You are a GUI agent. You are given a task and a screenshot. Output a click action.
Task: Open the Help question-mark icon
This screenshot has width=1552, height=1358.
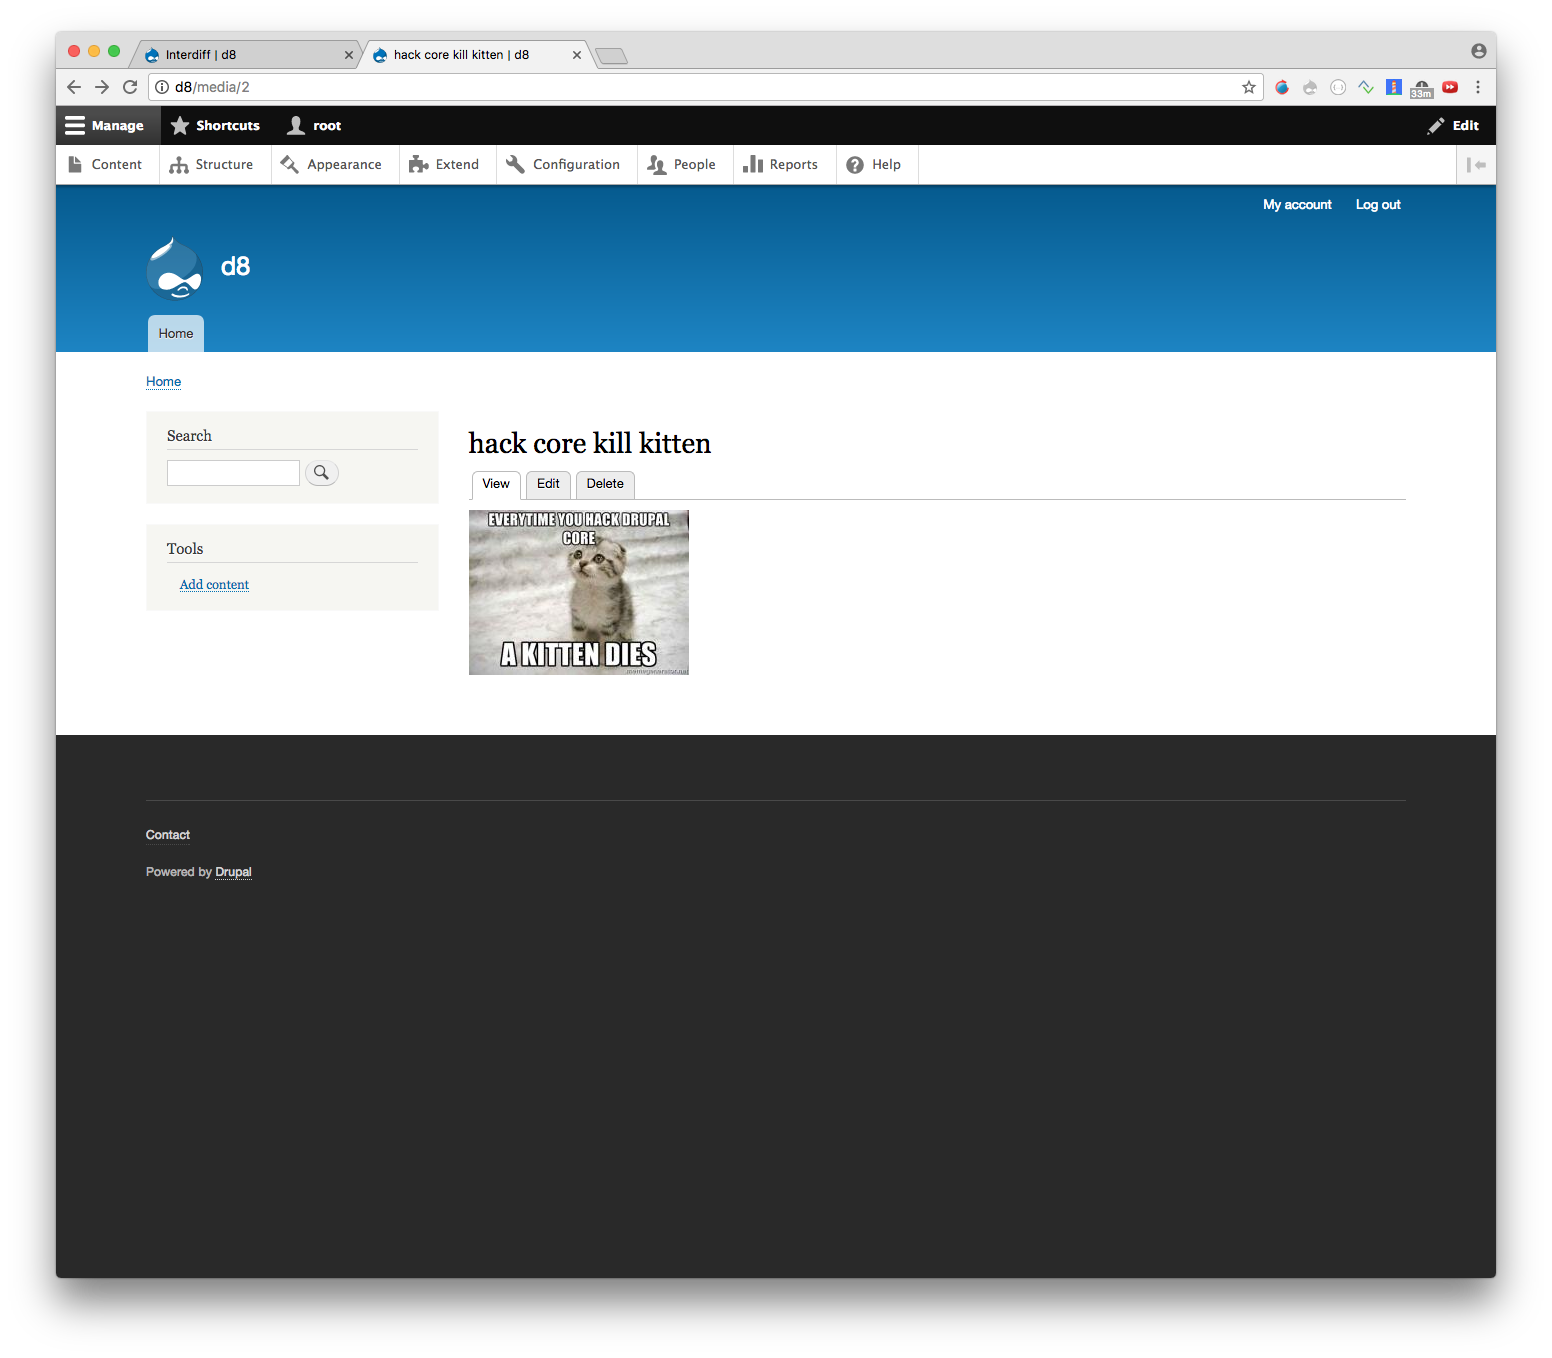[855, 164]
